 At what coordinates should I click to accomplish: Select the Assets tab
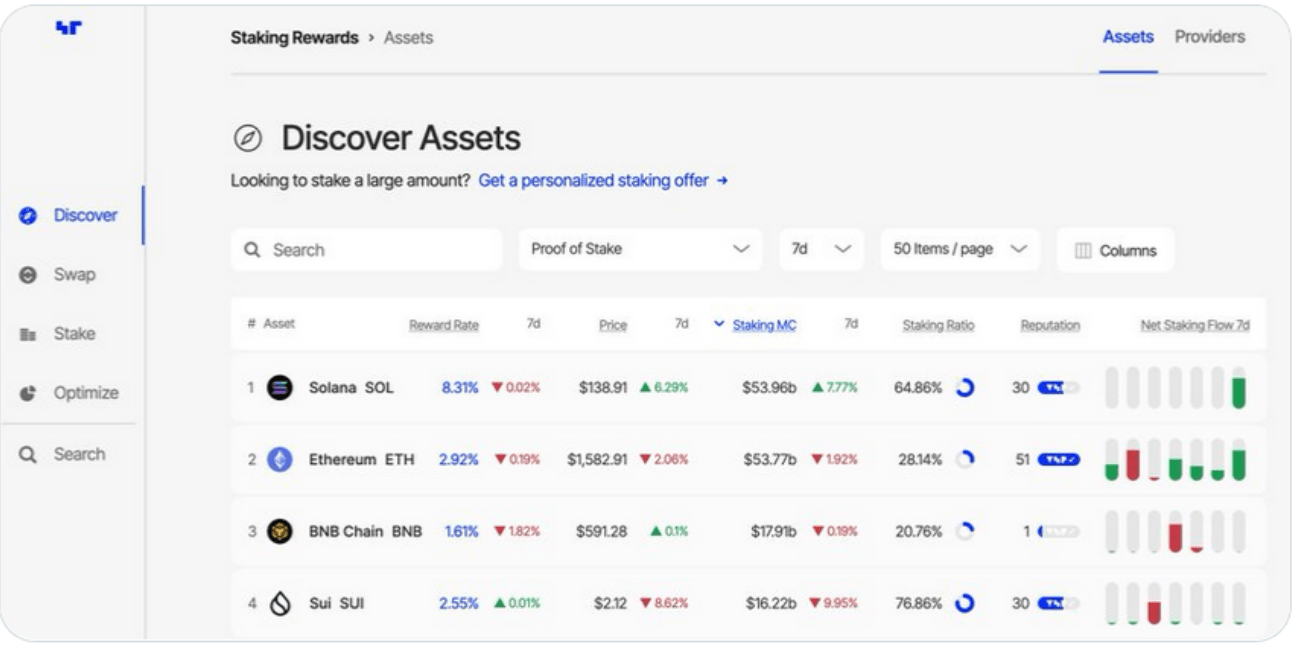click(x=1128, y=37)
